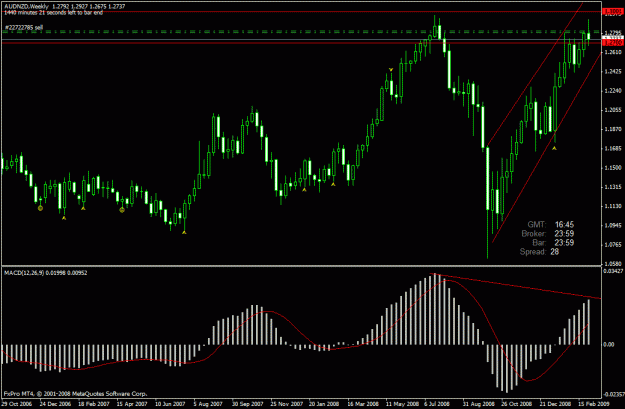Select the lower red channel trendline
This screenshot has height=409, width=625.
click(x=546, y=148)
